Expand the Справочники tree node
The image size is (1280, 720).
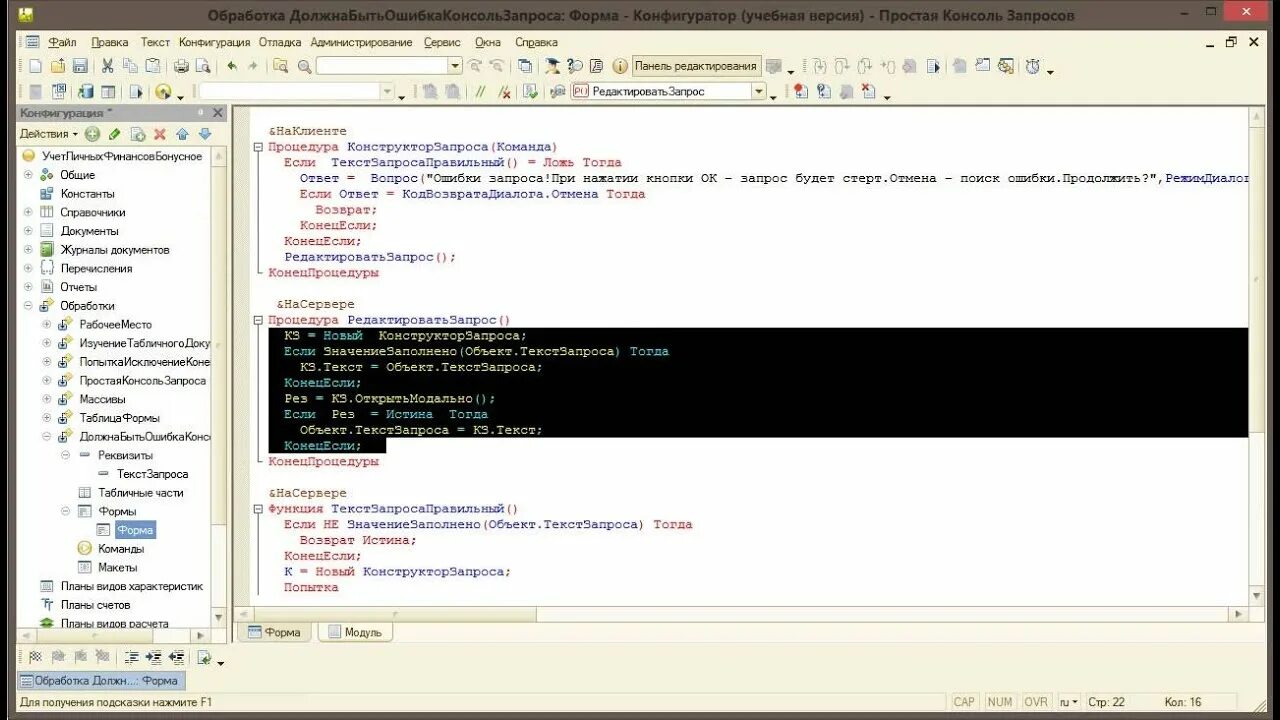(x=29, y=212)
